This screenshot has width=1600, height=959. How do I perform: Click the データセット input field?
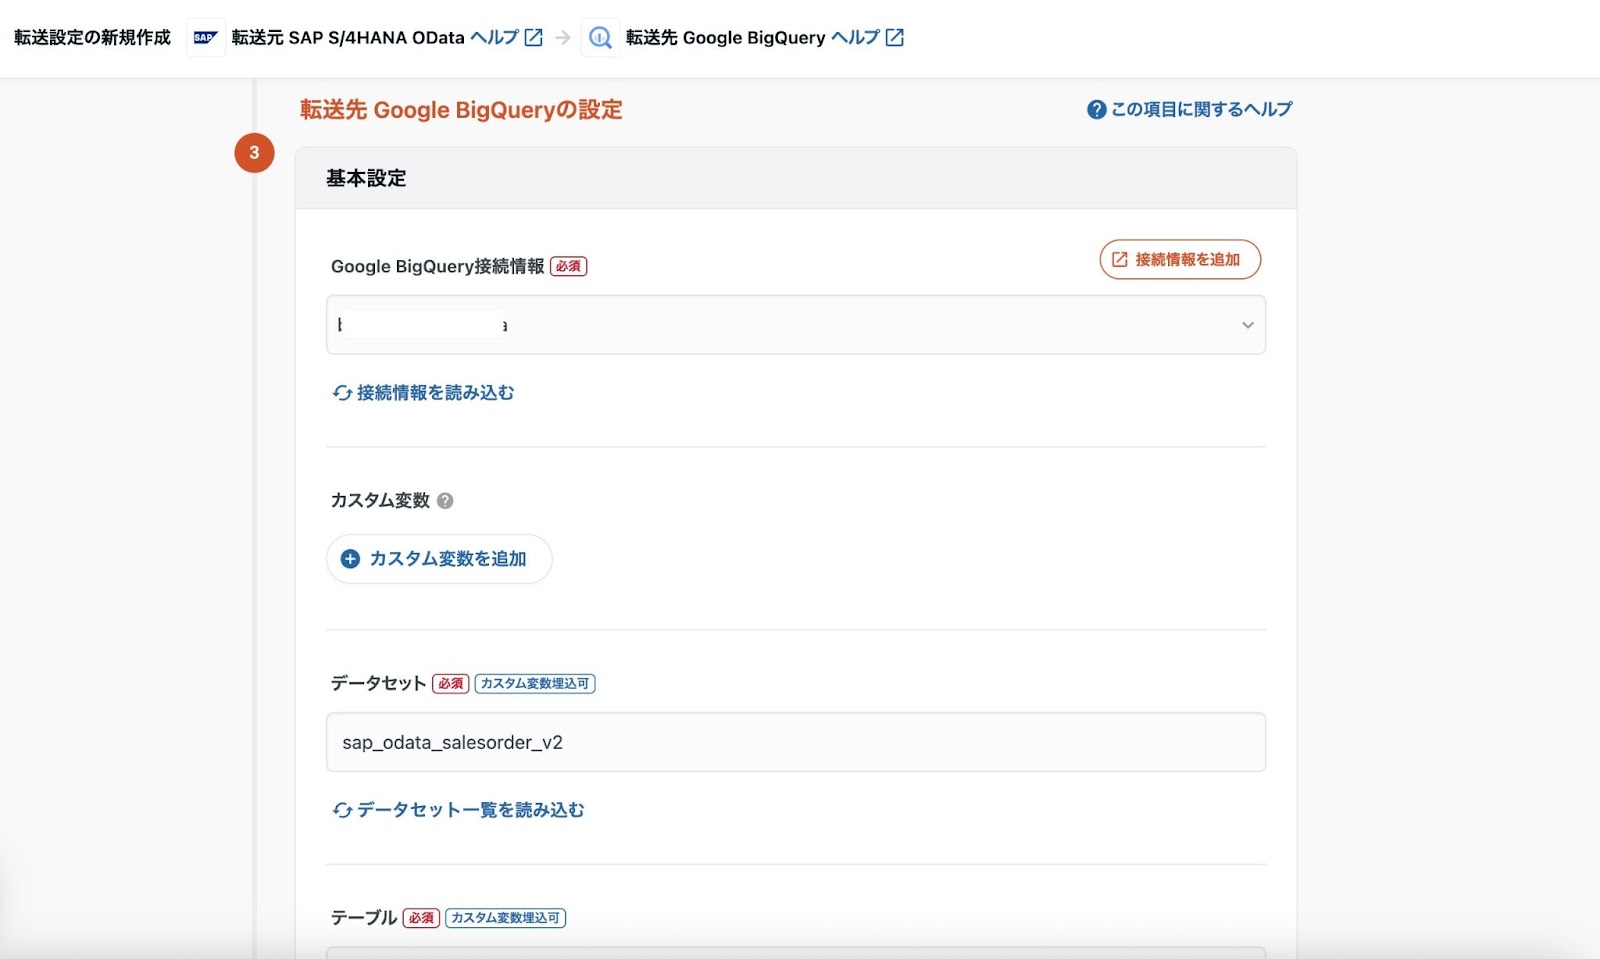click(x=796, y=742)
